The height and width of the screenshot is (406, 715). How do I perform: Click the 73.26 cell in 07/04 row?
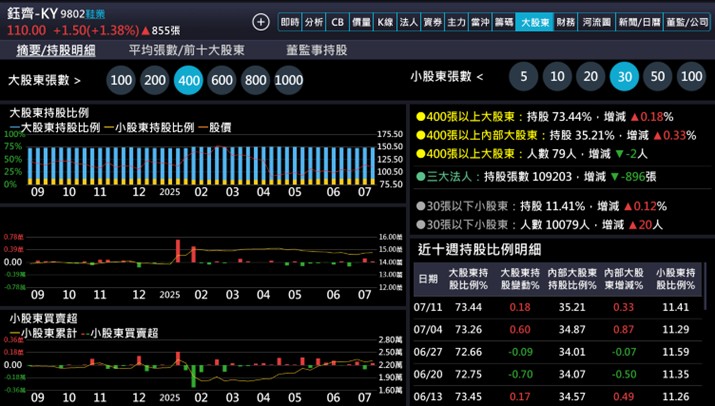click(468, 329)
